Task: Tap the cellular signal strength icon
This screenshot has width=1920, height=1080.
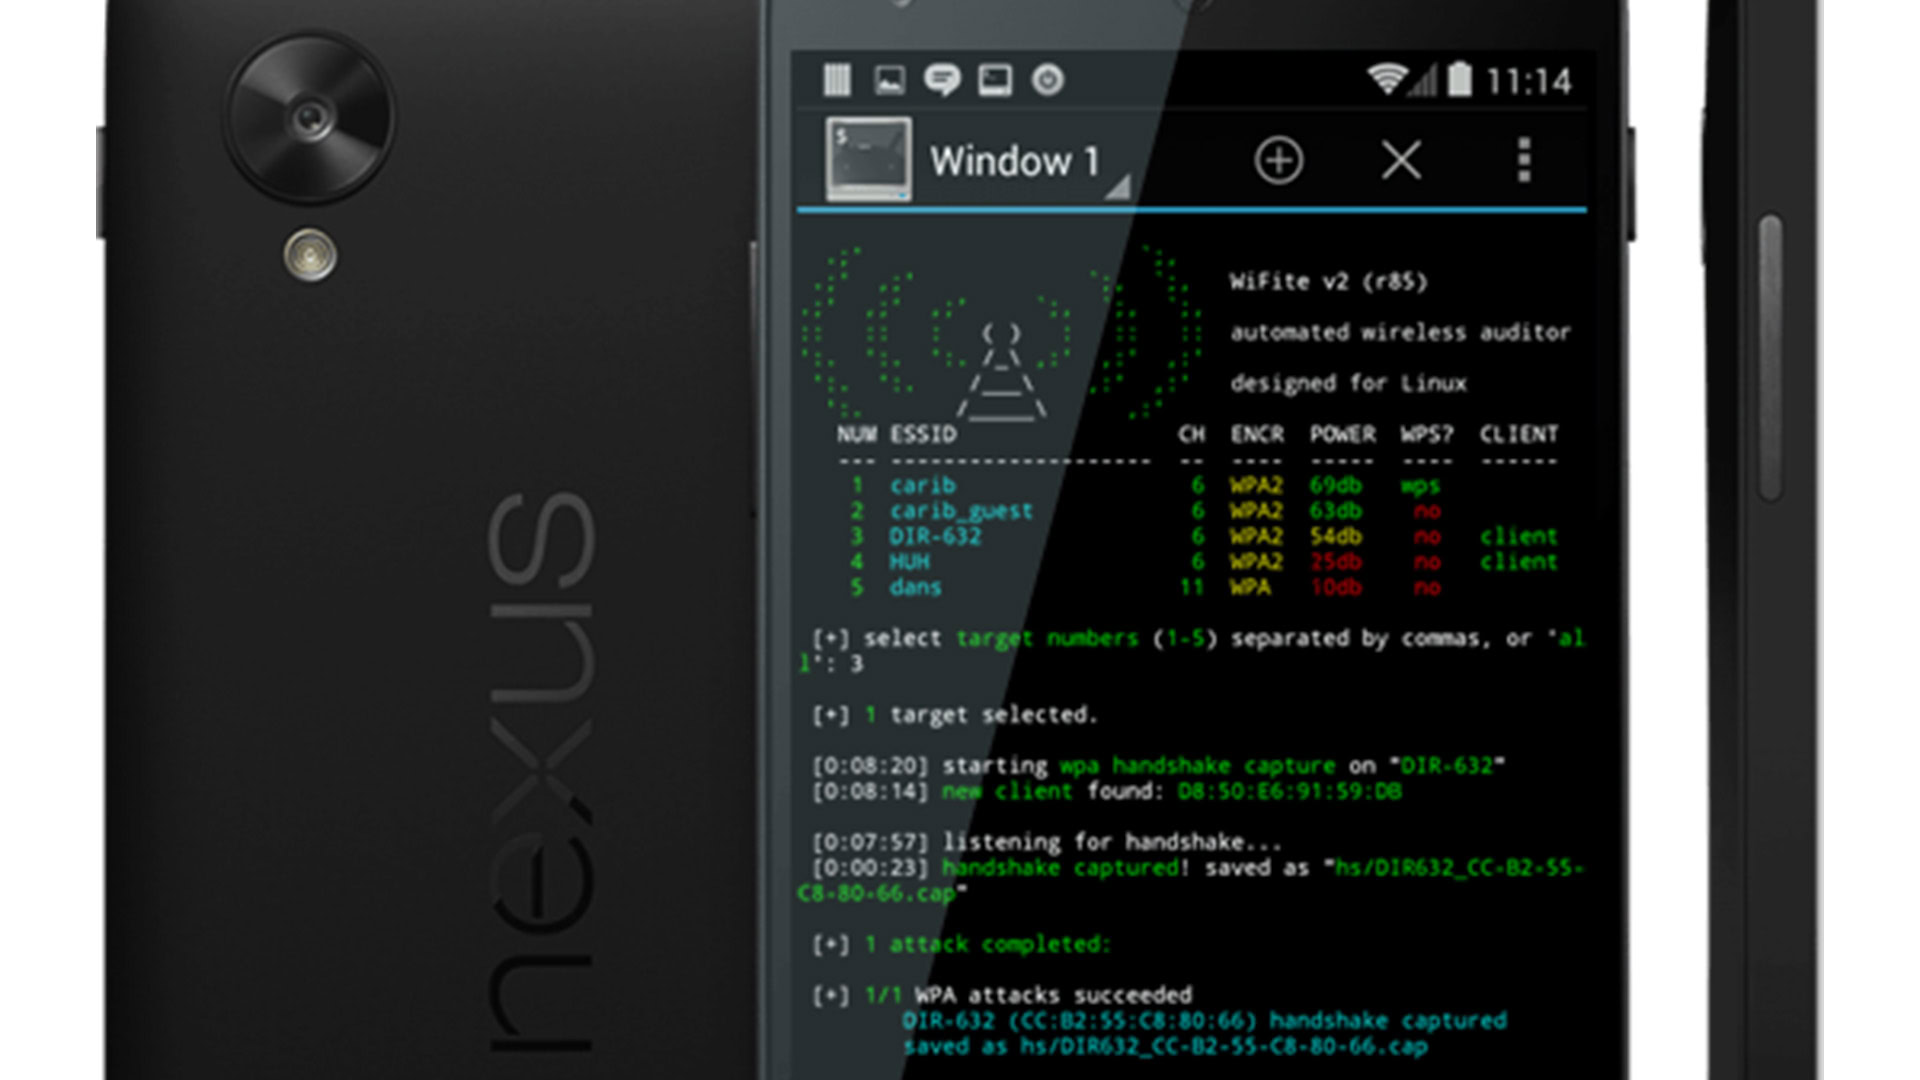Action: pyautogui.click(x=1424, y=80)
